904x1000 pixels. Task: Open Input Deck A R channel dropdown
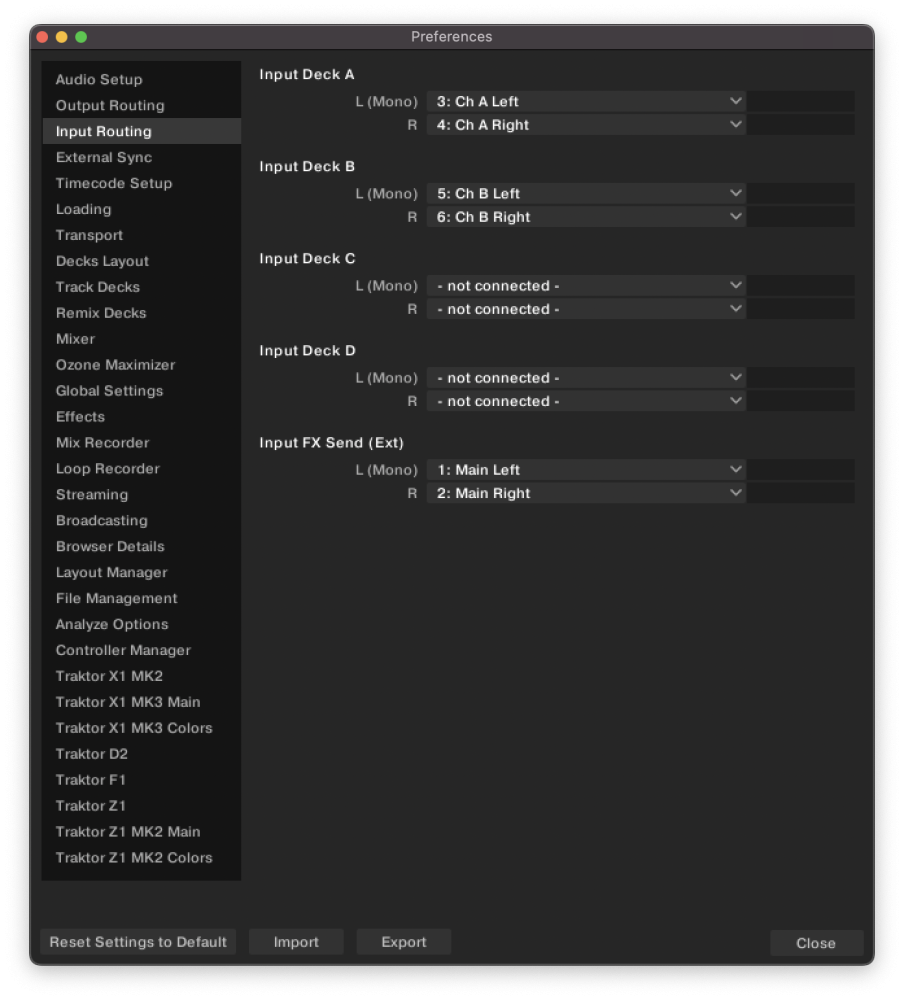coord(586,125)
